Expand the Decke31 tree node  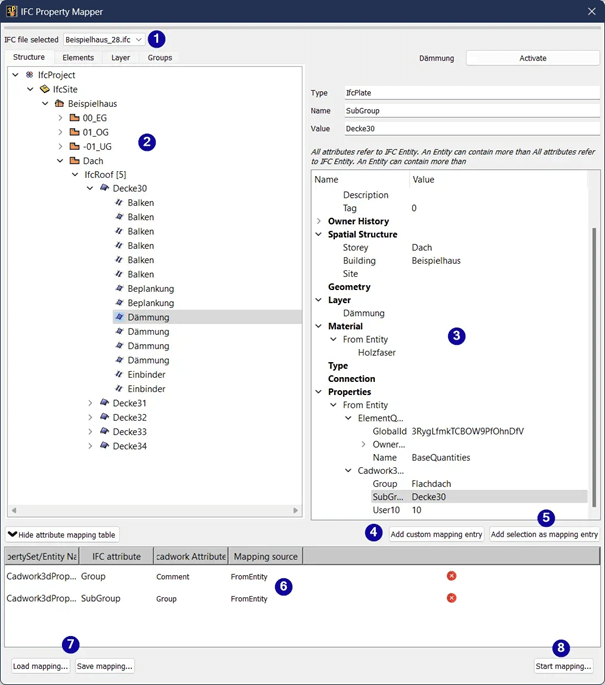pos(90,403)
